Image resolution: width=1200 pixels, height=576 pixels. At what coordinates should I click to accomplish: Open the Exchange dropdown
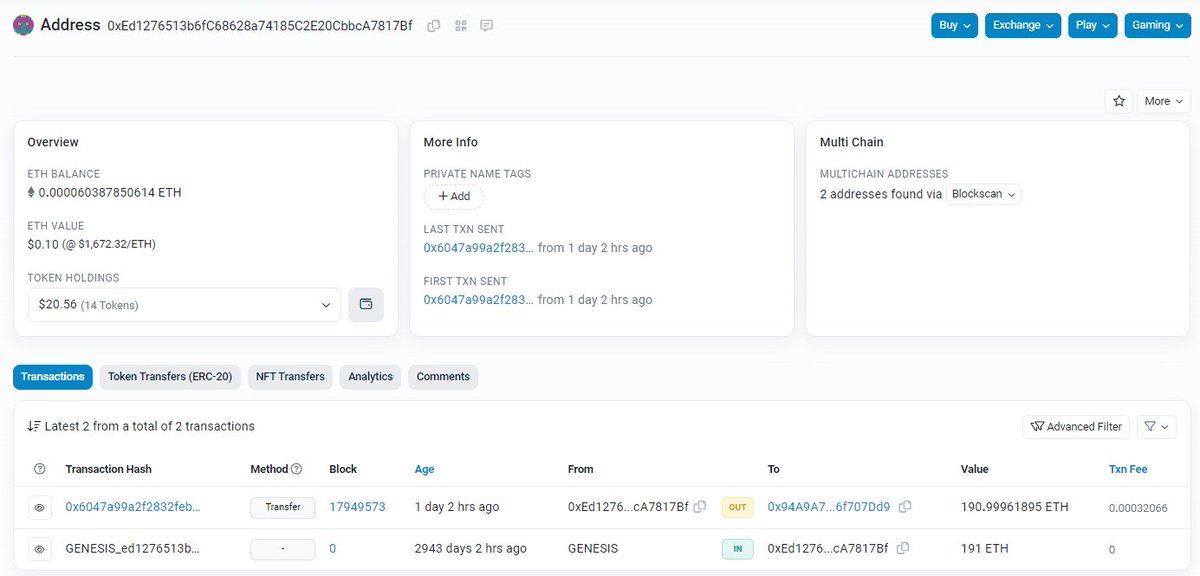tap(1023, 25)
